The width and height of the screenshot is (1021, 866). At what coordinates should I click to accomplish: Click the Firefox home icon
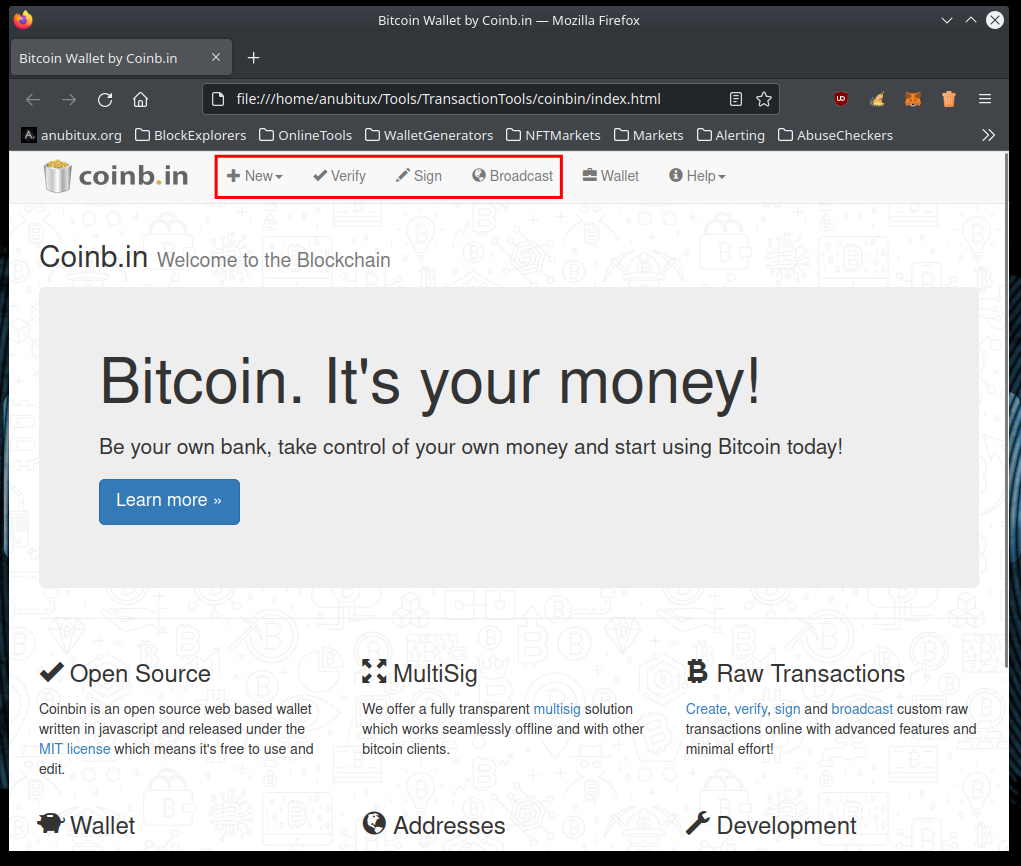[x=140, y=99]
